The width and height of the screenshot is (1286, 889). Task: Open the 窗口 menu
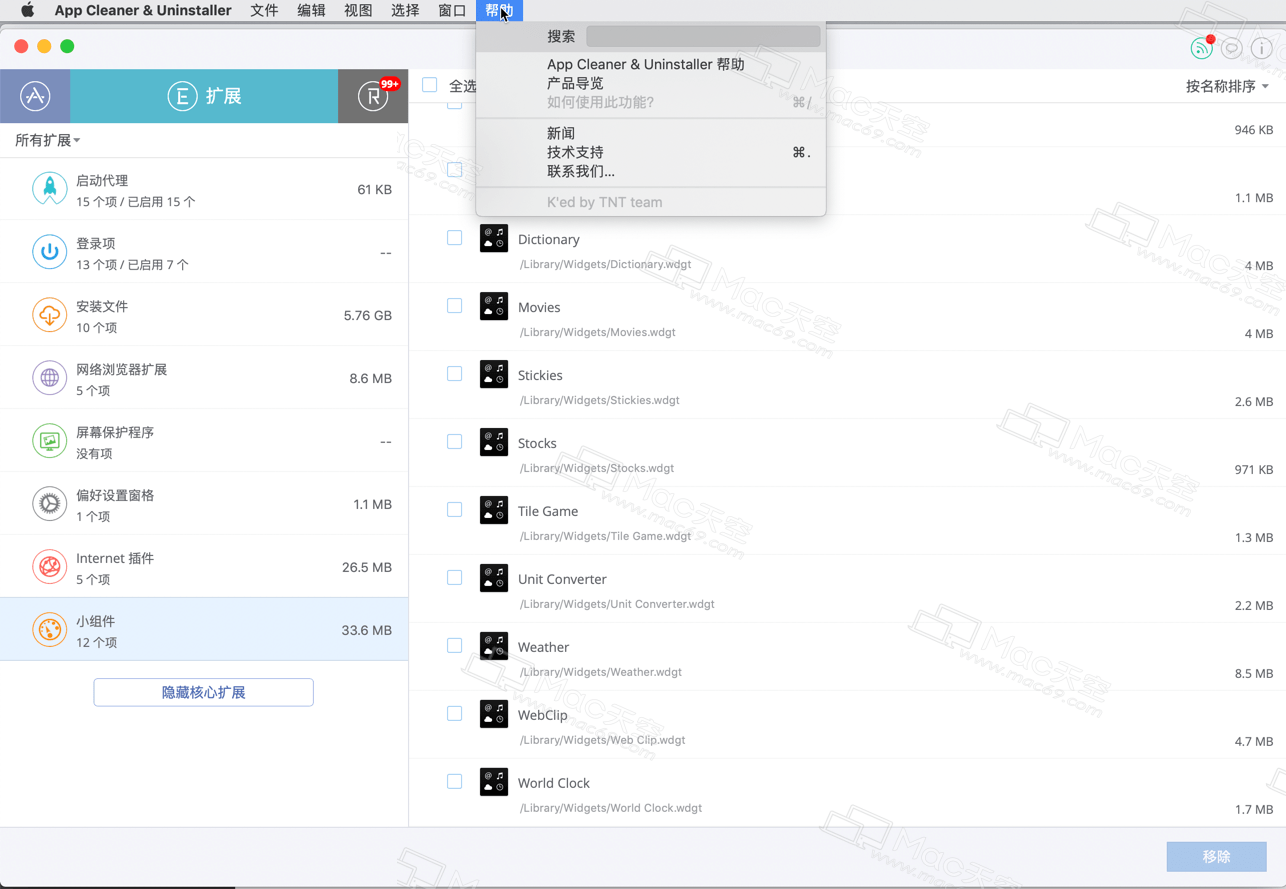(452, 10)
